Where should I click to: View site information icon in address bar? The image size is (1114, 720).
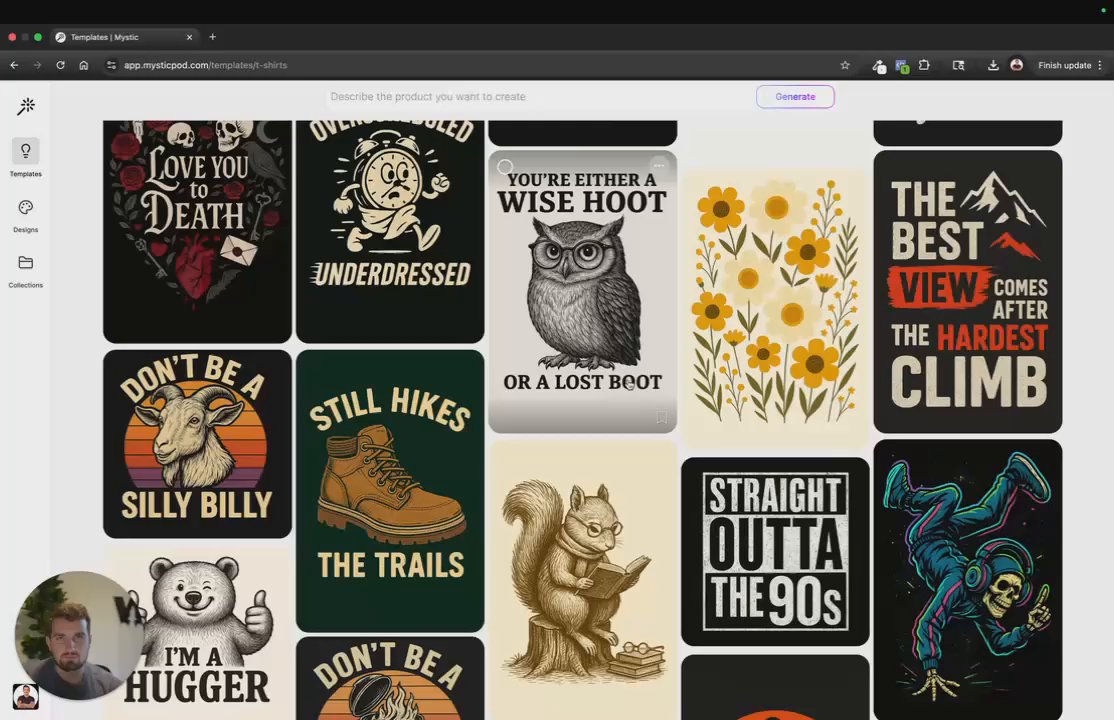pyautogui.click(x=111, y=65)
